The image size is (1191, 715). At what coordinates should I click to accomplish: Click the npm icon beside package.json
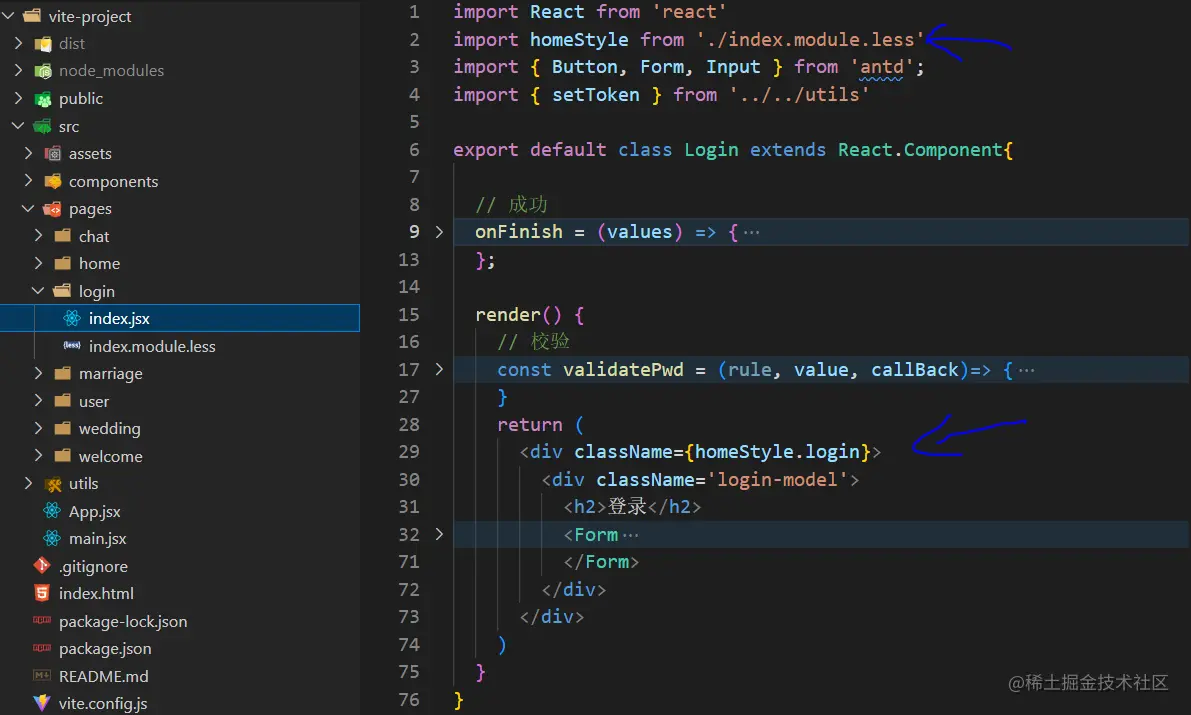42,648
